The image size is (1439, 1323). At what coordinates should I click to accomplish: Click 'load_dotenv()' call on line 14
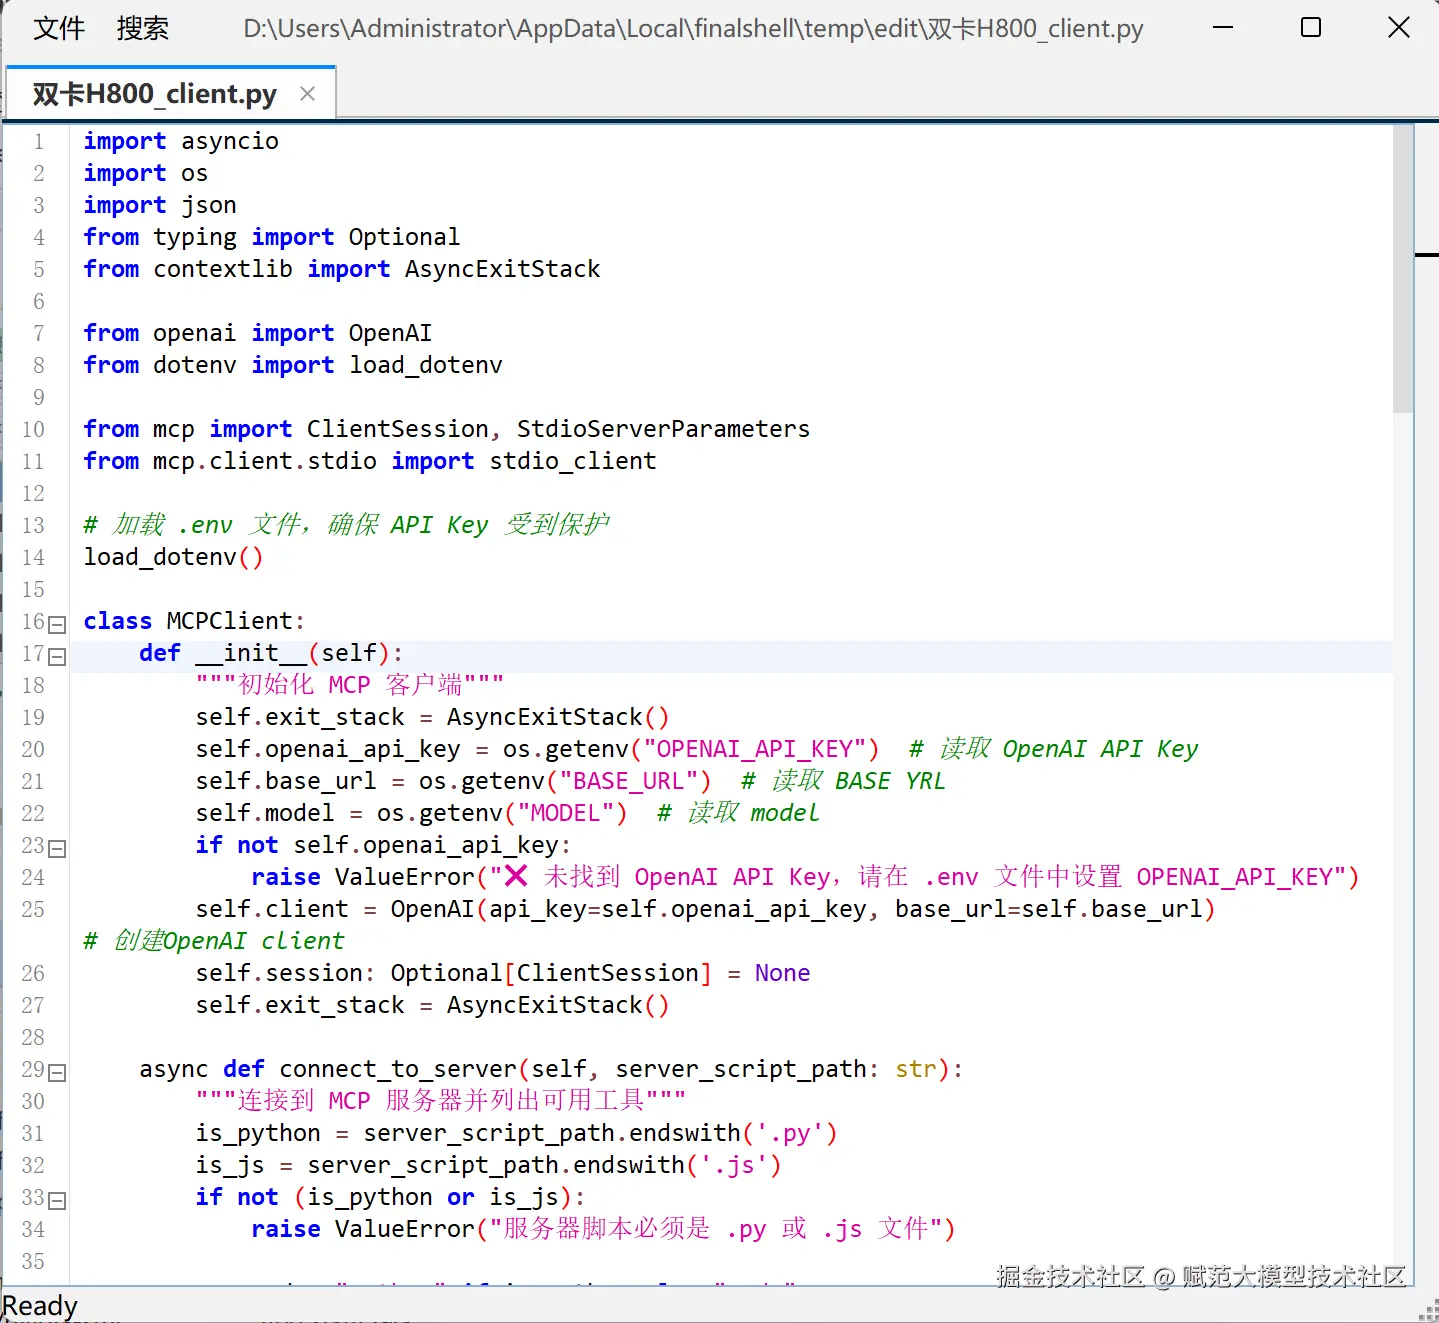tap(173, 557)
